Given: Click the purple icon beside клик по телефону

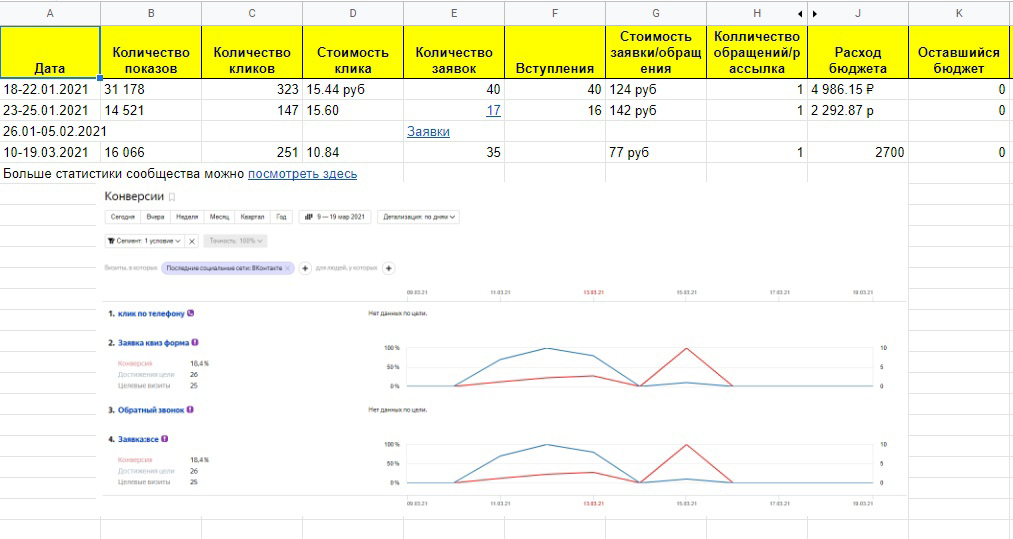Looking at the screenshot, I should [x=191, y=313].
